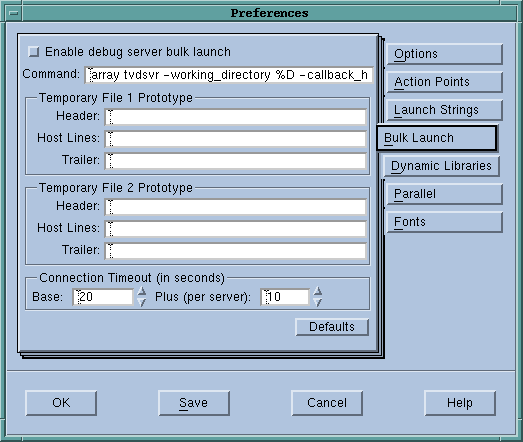Image resolution: width=523 pixels, height=442 pixels.
Task: Click the Save button
Action: point(194,403)
